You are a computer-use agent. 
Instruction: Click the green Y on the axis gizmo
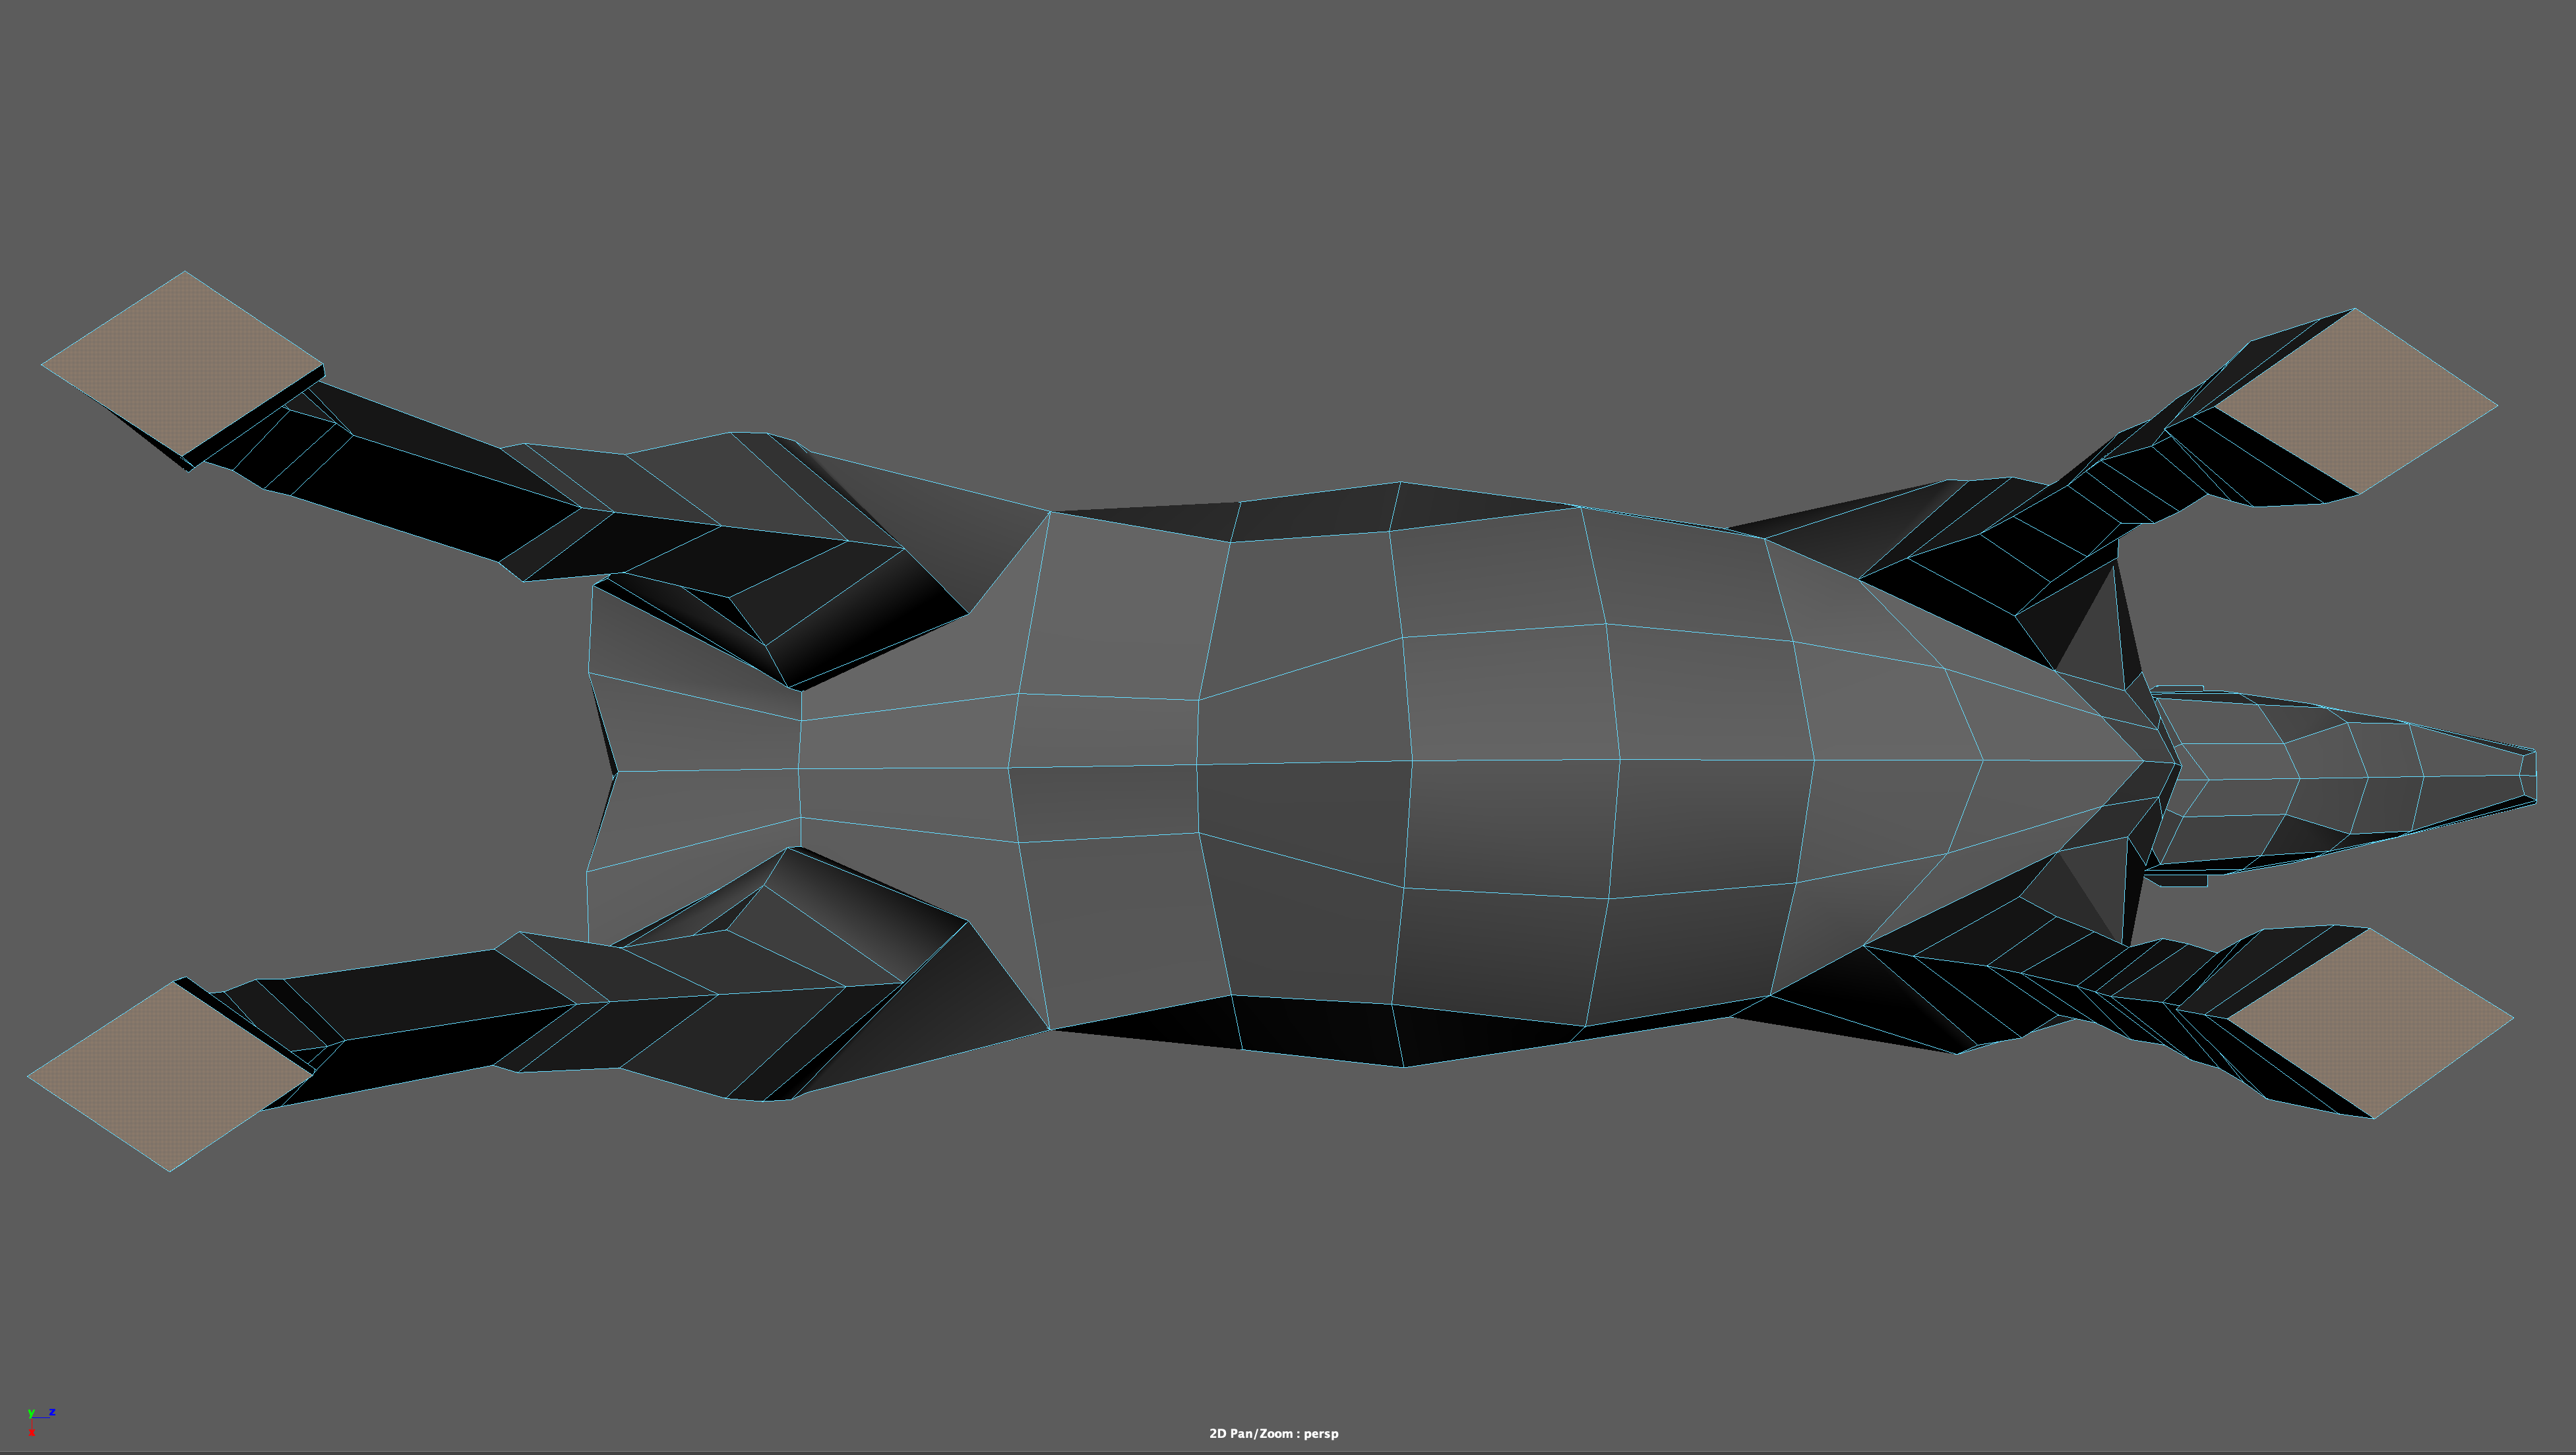point(31,1413)
